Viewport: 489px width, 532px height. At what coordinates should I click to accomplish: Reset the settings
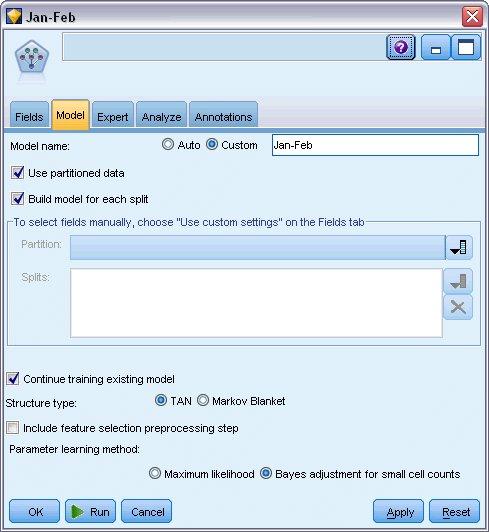click(x=455, y=511)
